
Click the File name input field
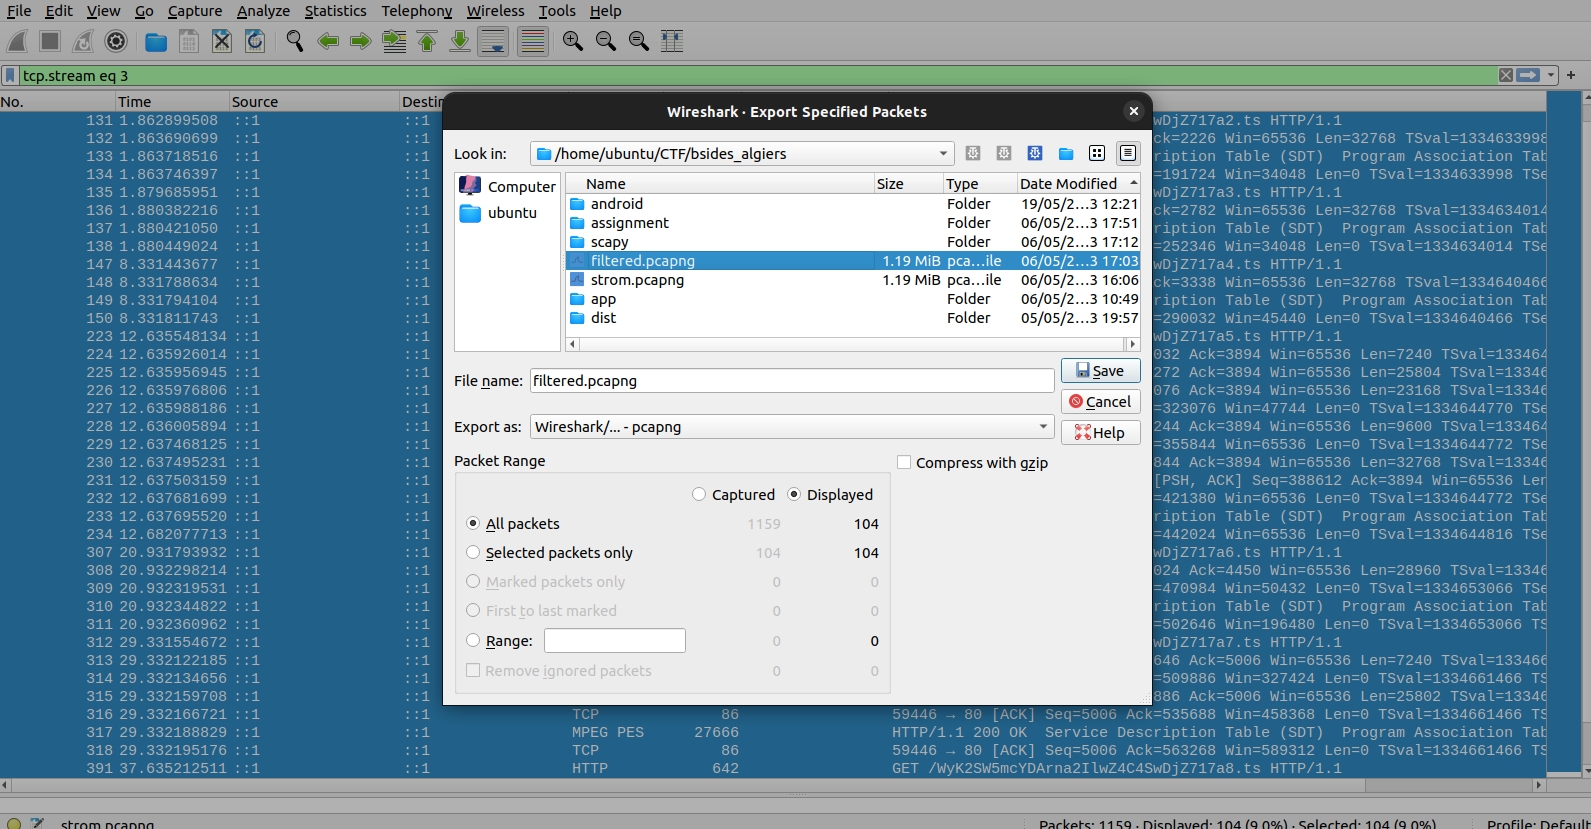[792, 381]
